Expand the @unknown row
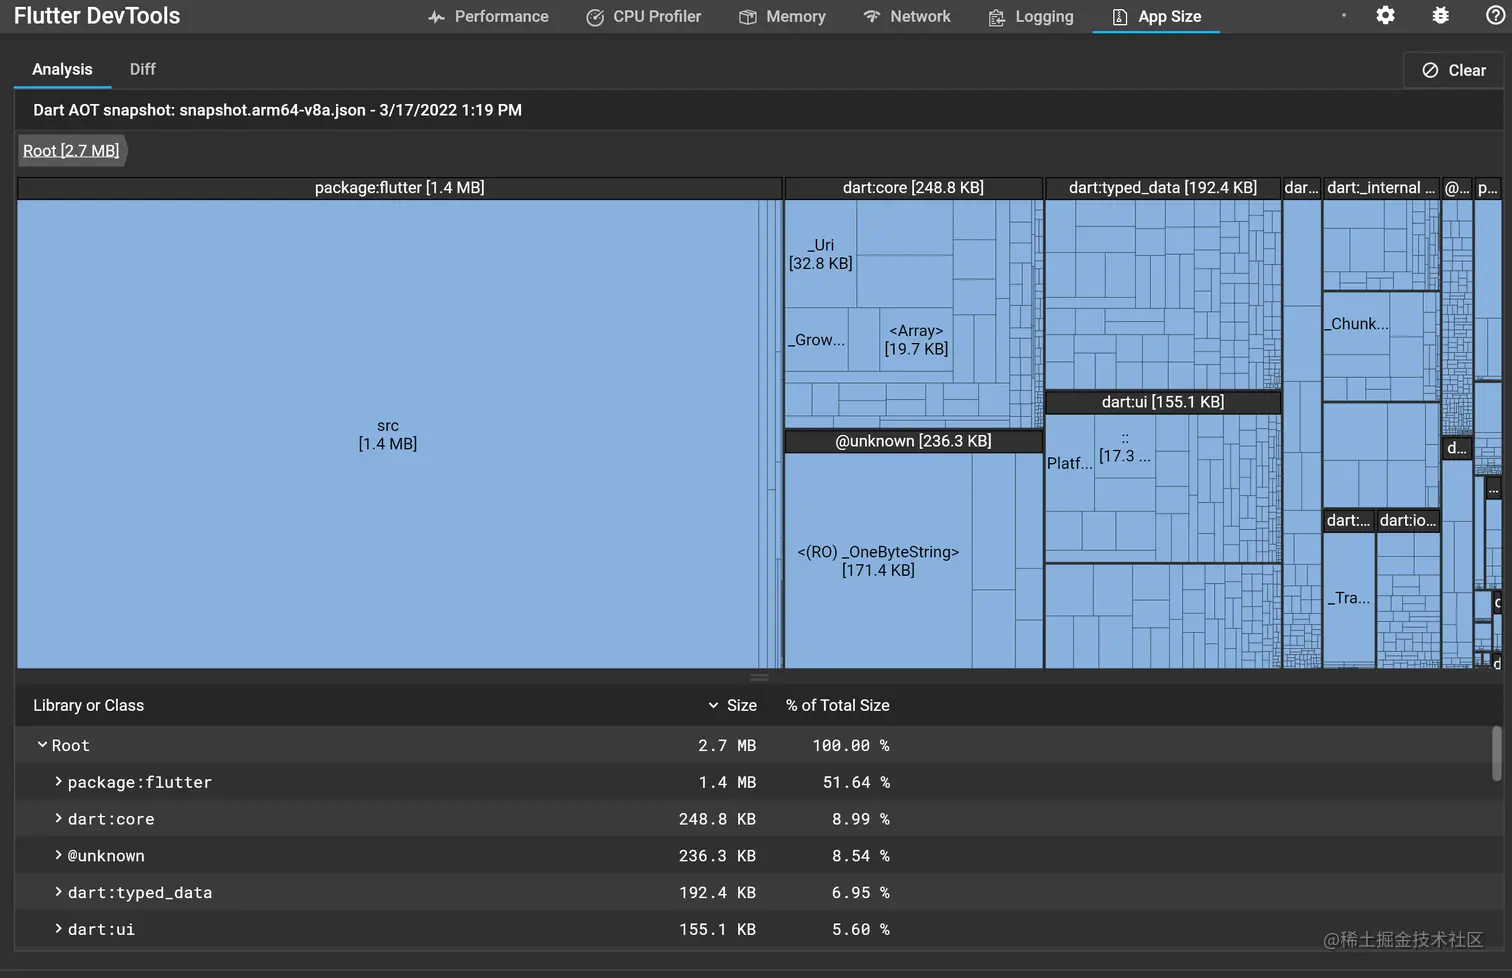 [58, 856]
